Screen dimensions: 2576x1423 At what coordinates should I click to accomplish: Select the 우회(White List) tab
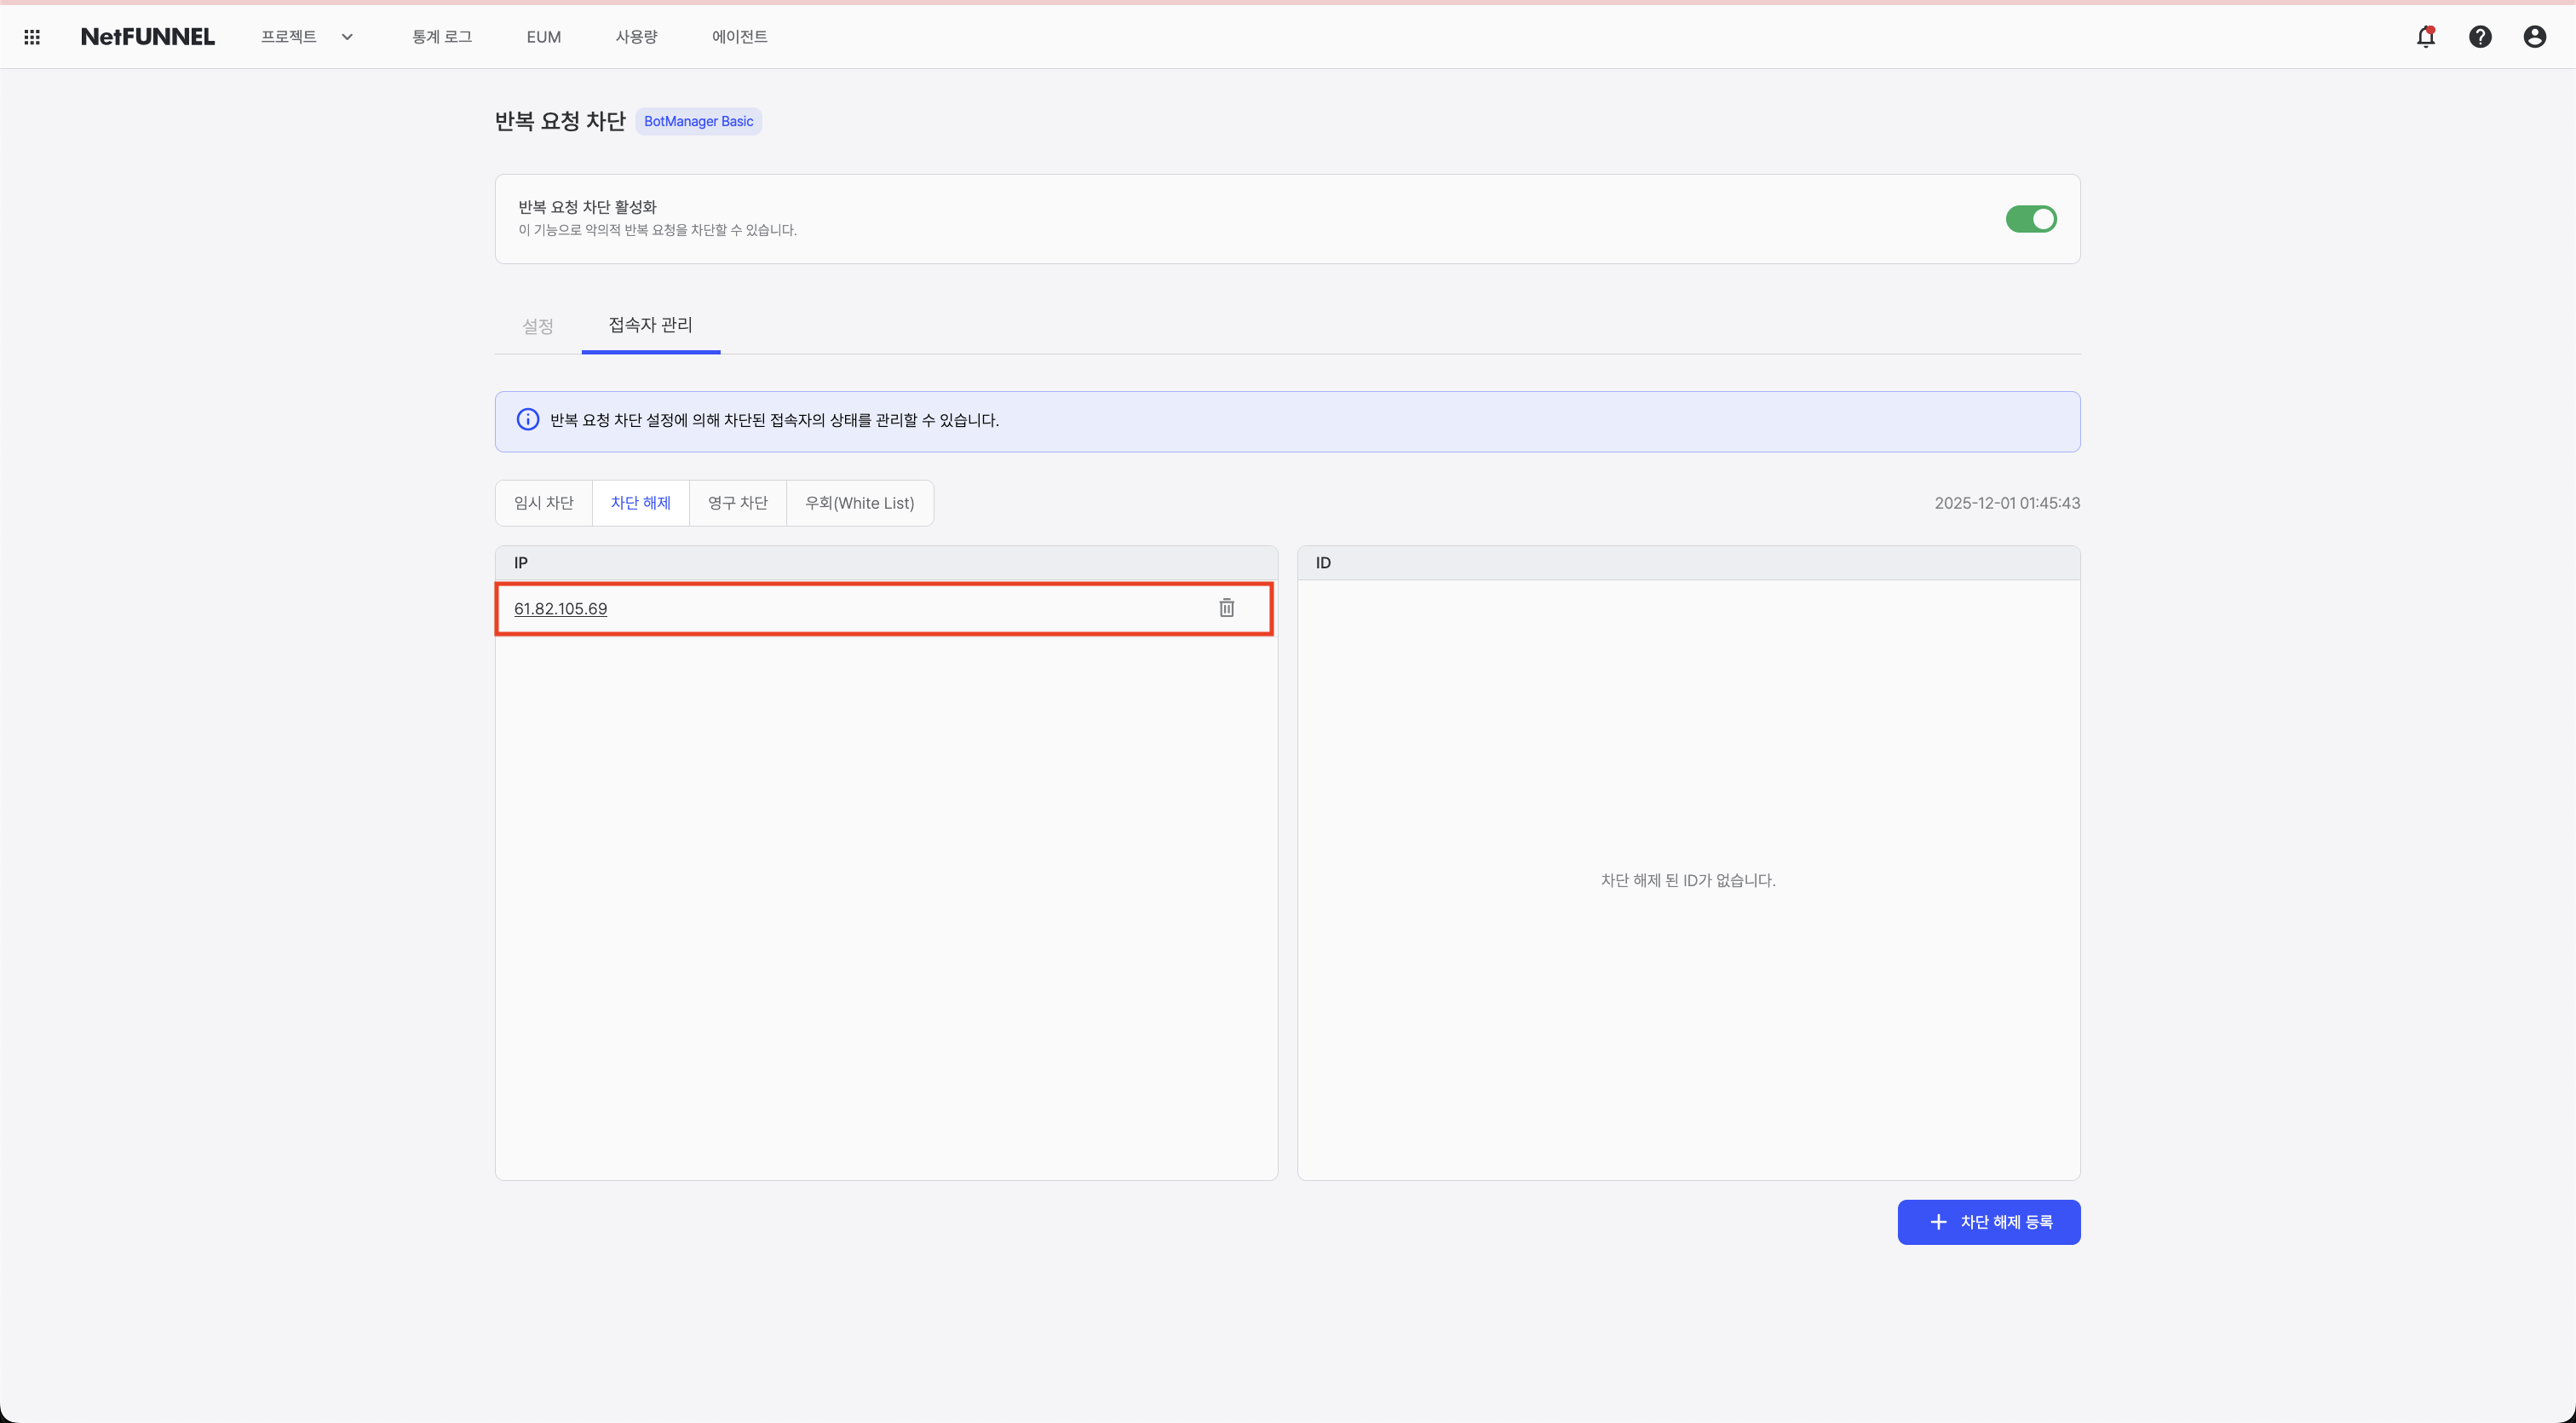pos(860,503)
